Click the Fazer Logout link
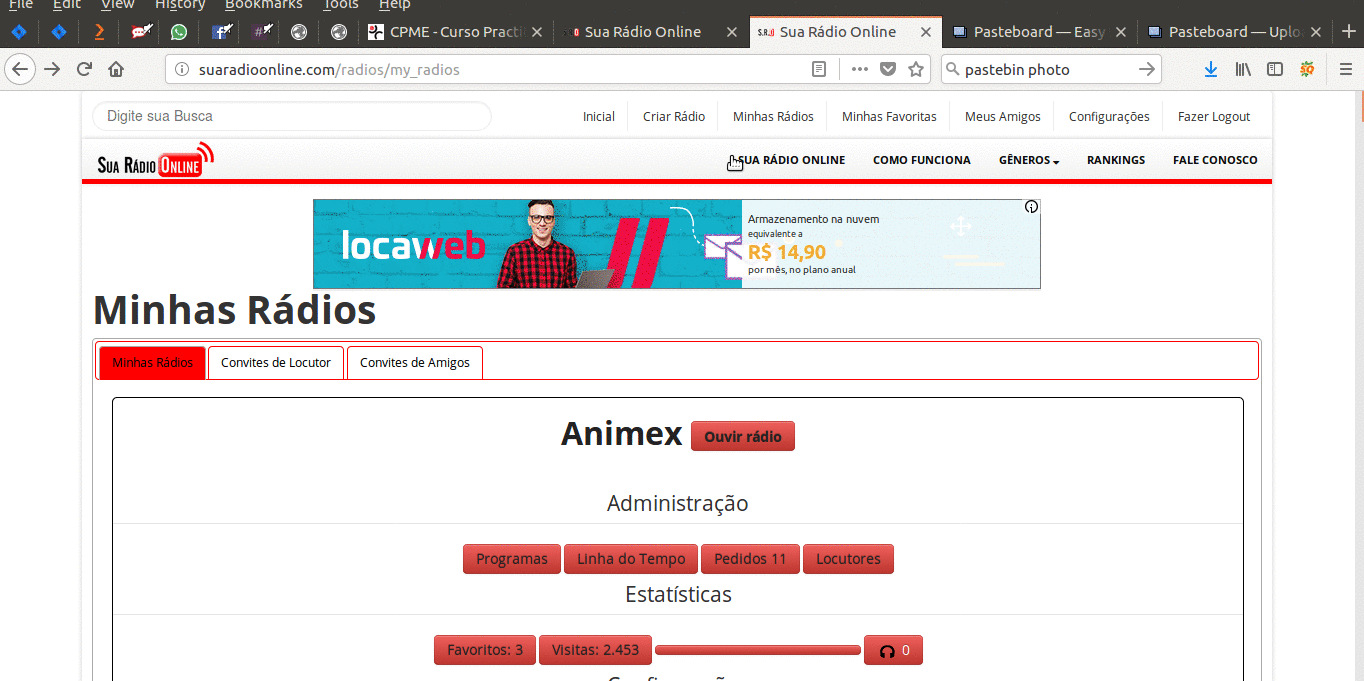1364x681 pixels. pos(1214,117)
